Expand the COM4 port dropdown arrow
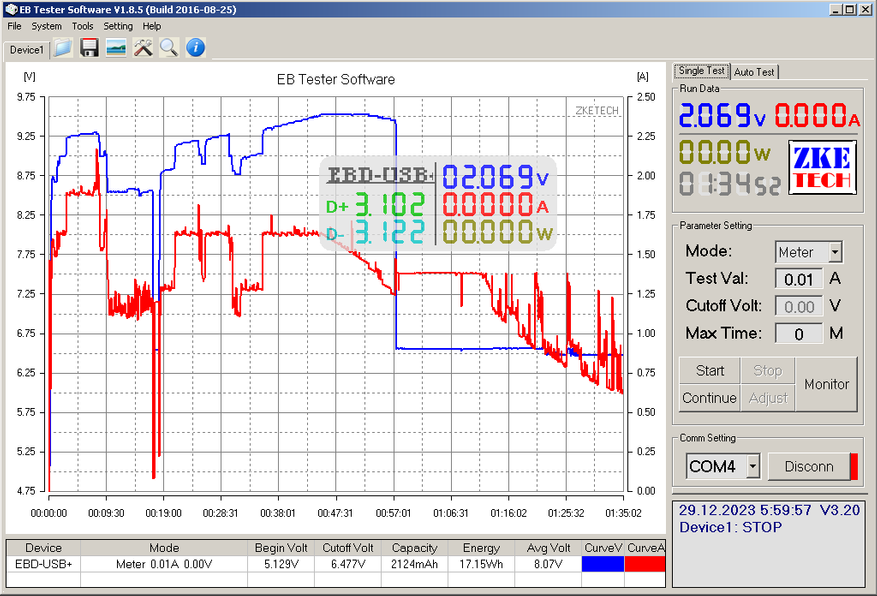 (753, 466)
